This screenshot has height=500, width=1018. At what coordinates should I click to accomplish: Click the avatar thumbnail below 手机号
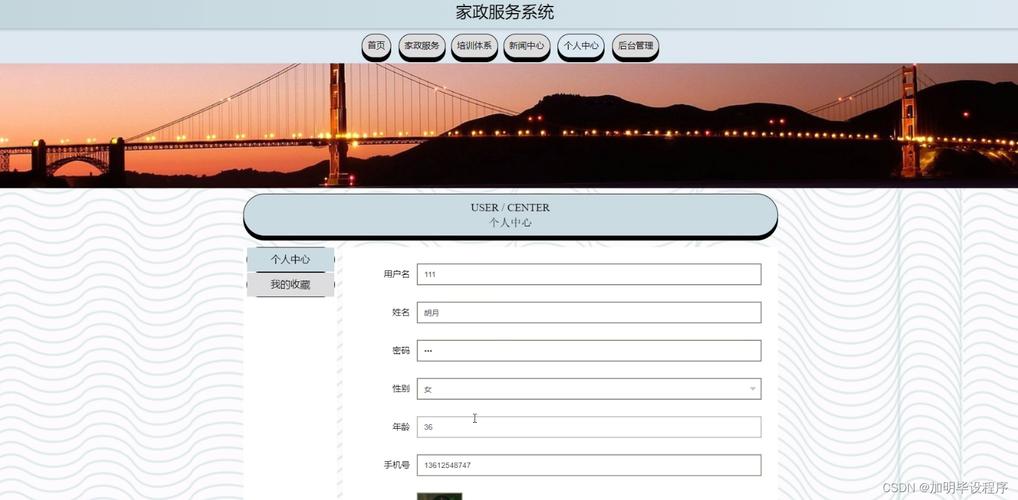click(439, 495)
